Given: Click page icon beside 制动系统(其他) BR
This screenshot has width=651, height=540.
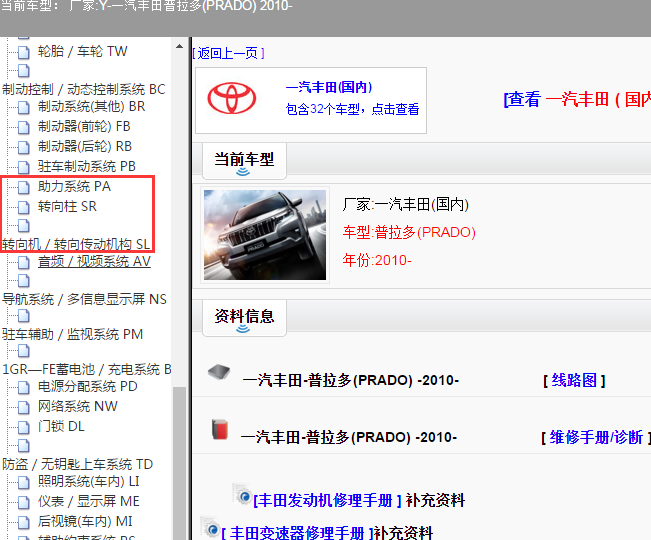Looking at the screenshot, I should [24, 108].
